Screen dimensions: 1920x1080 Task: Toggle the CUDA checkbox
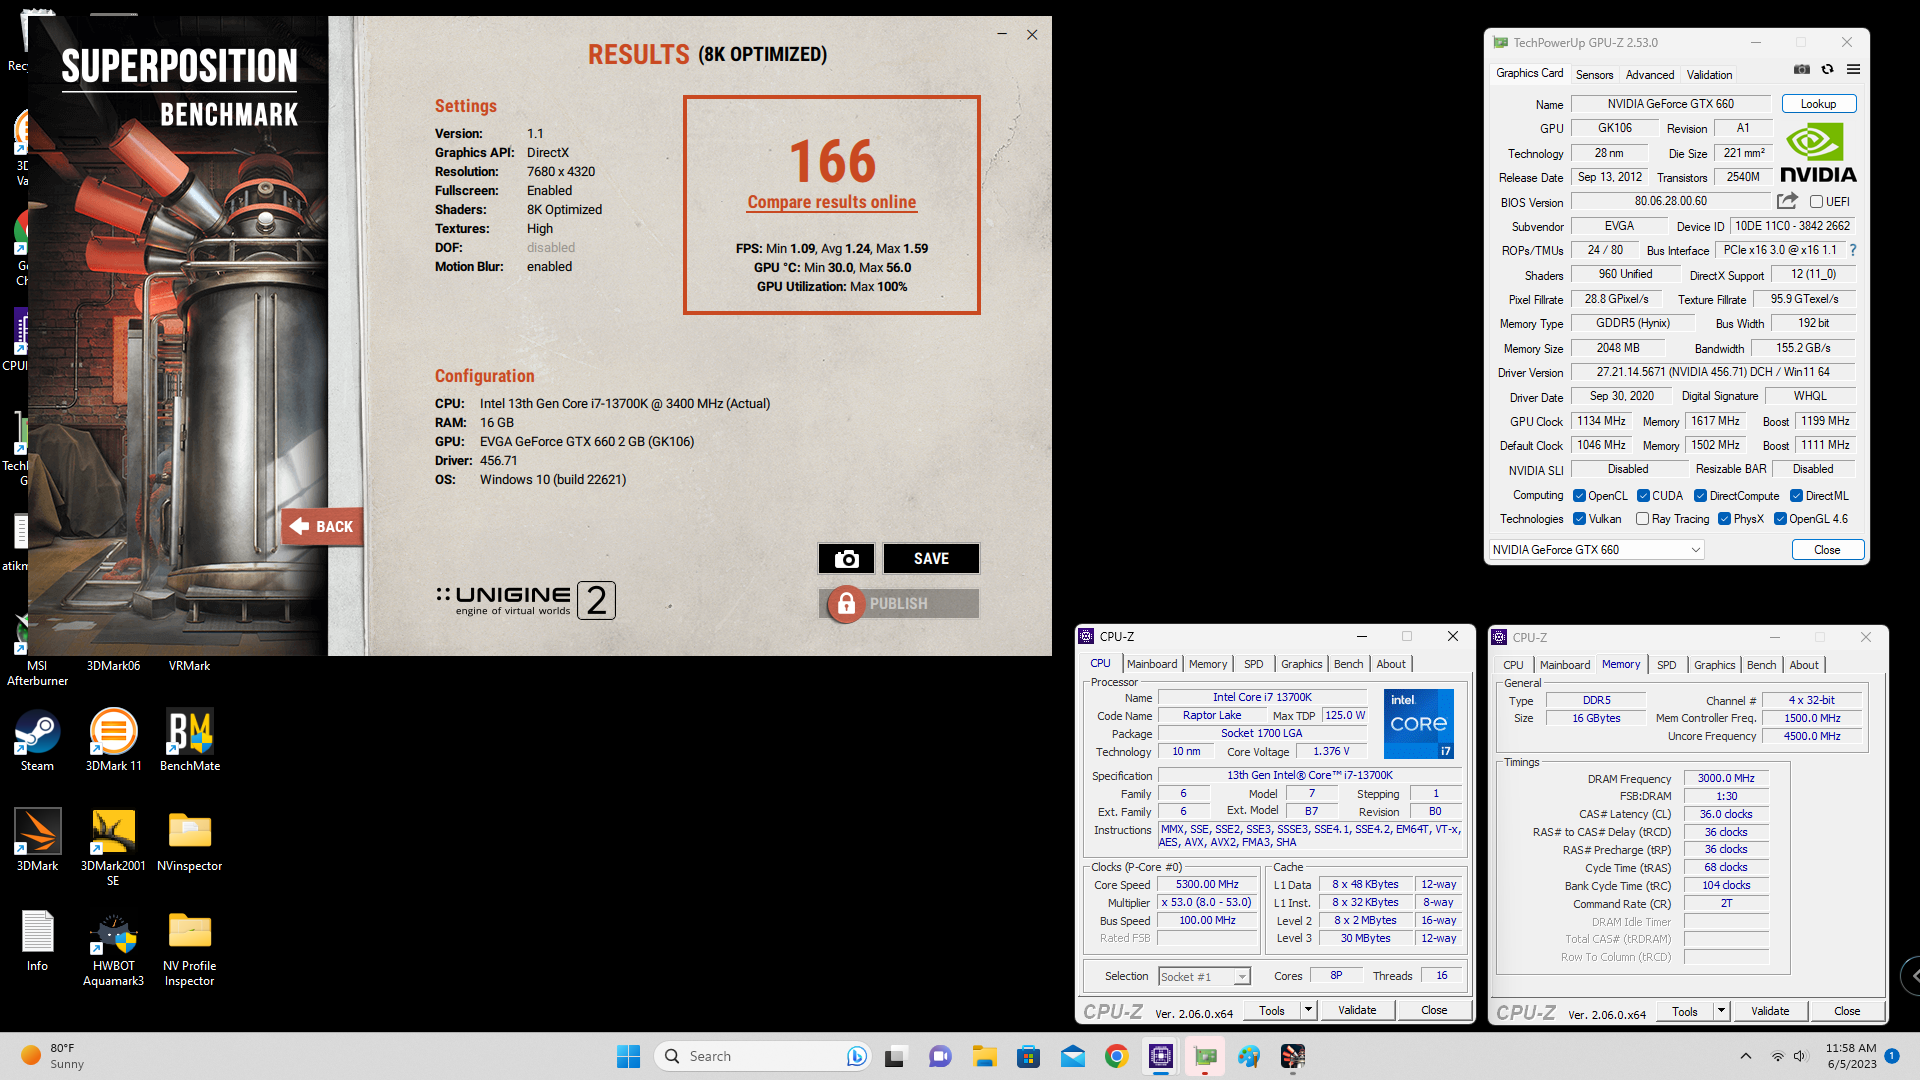pos(1644,496)
